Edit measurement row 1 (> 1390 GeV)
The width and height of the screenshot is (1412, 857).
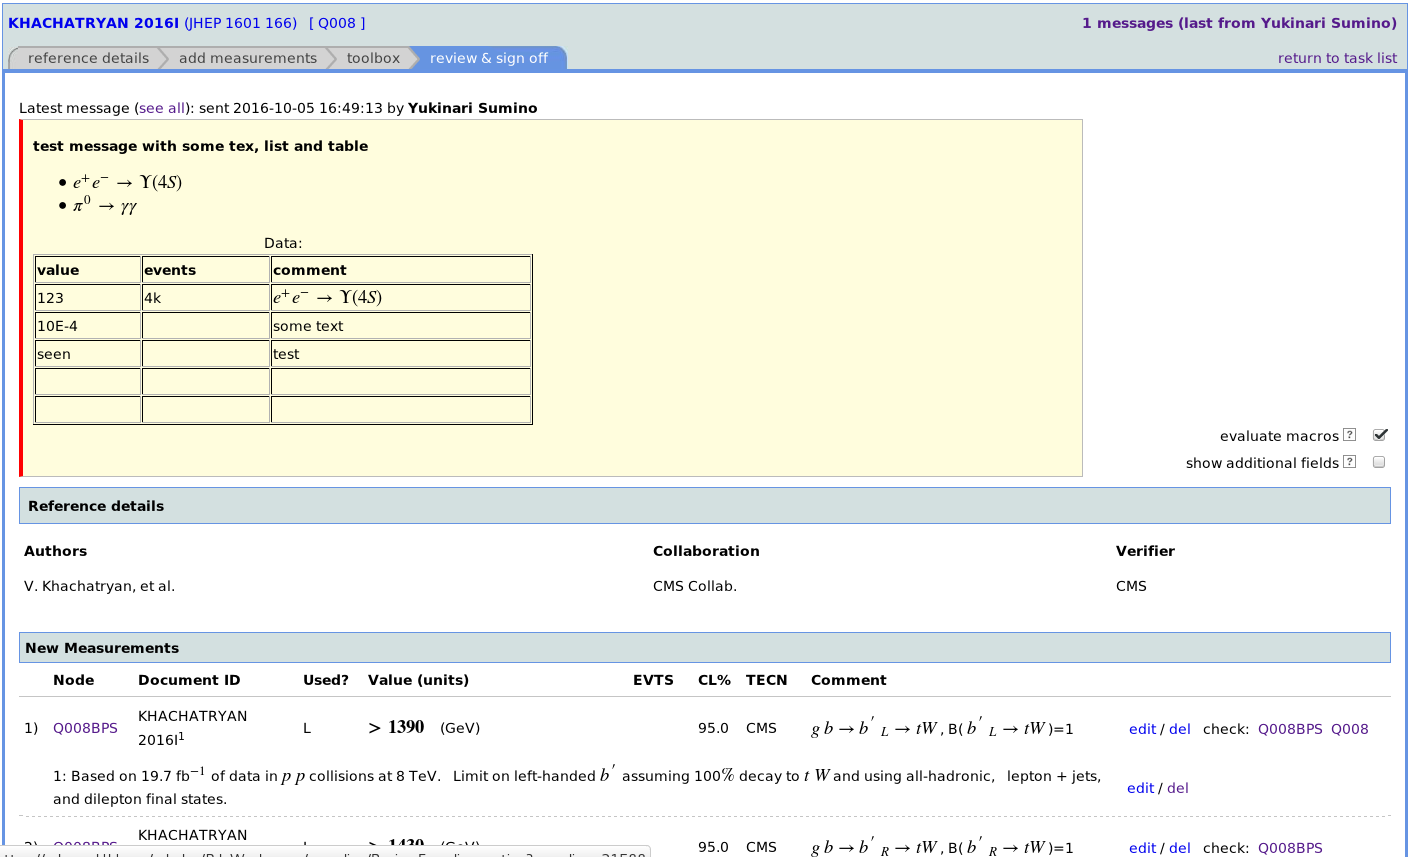tap(1142, 729)
